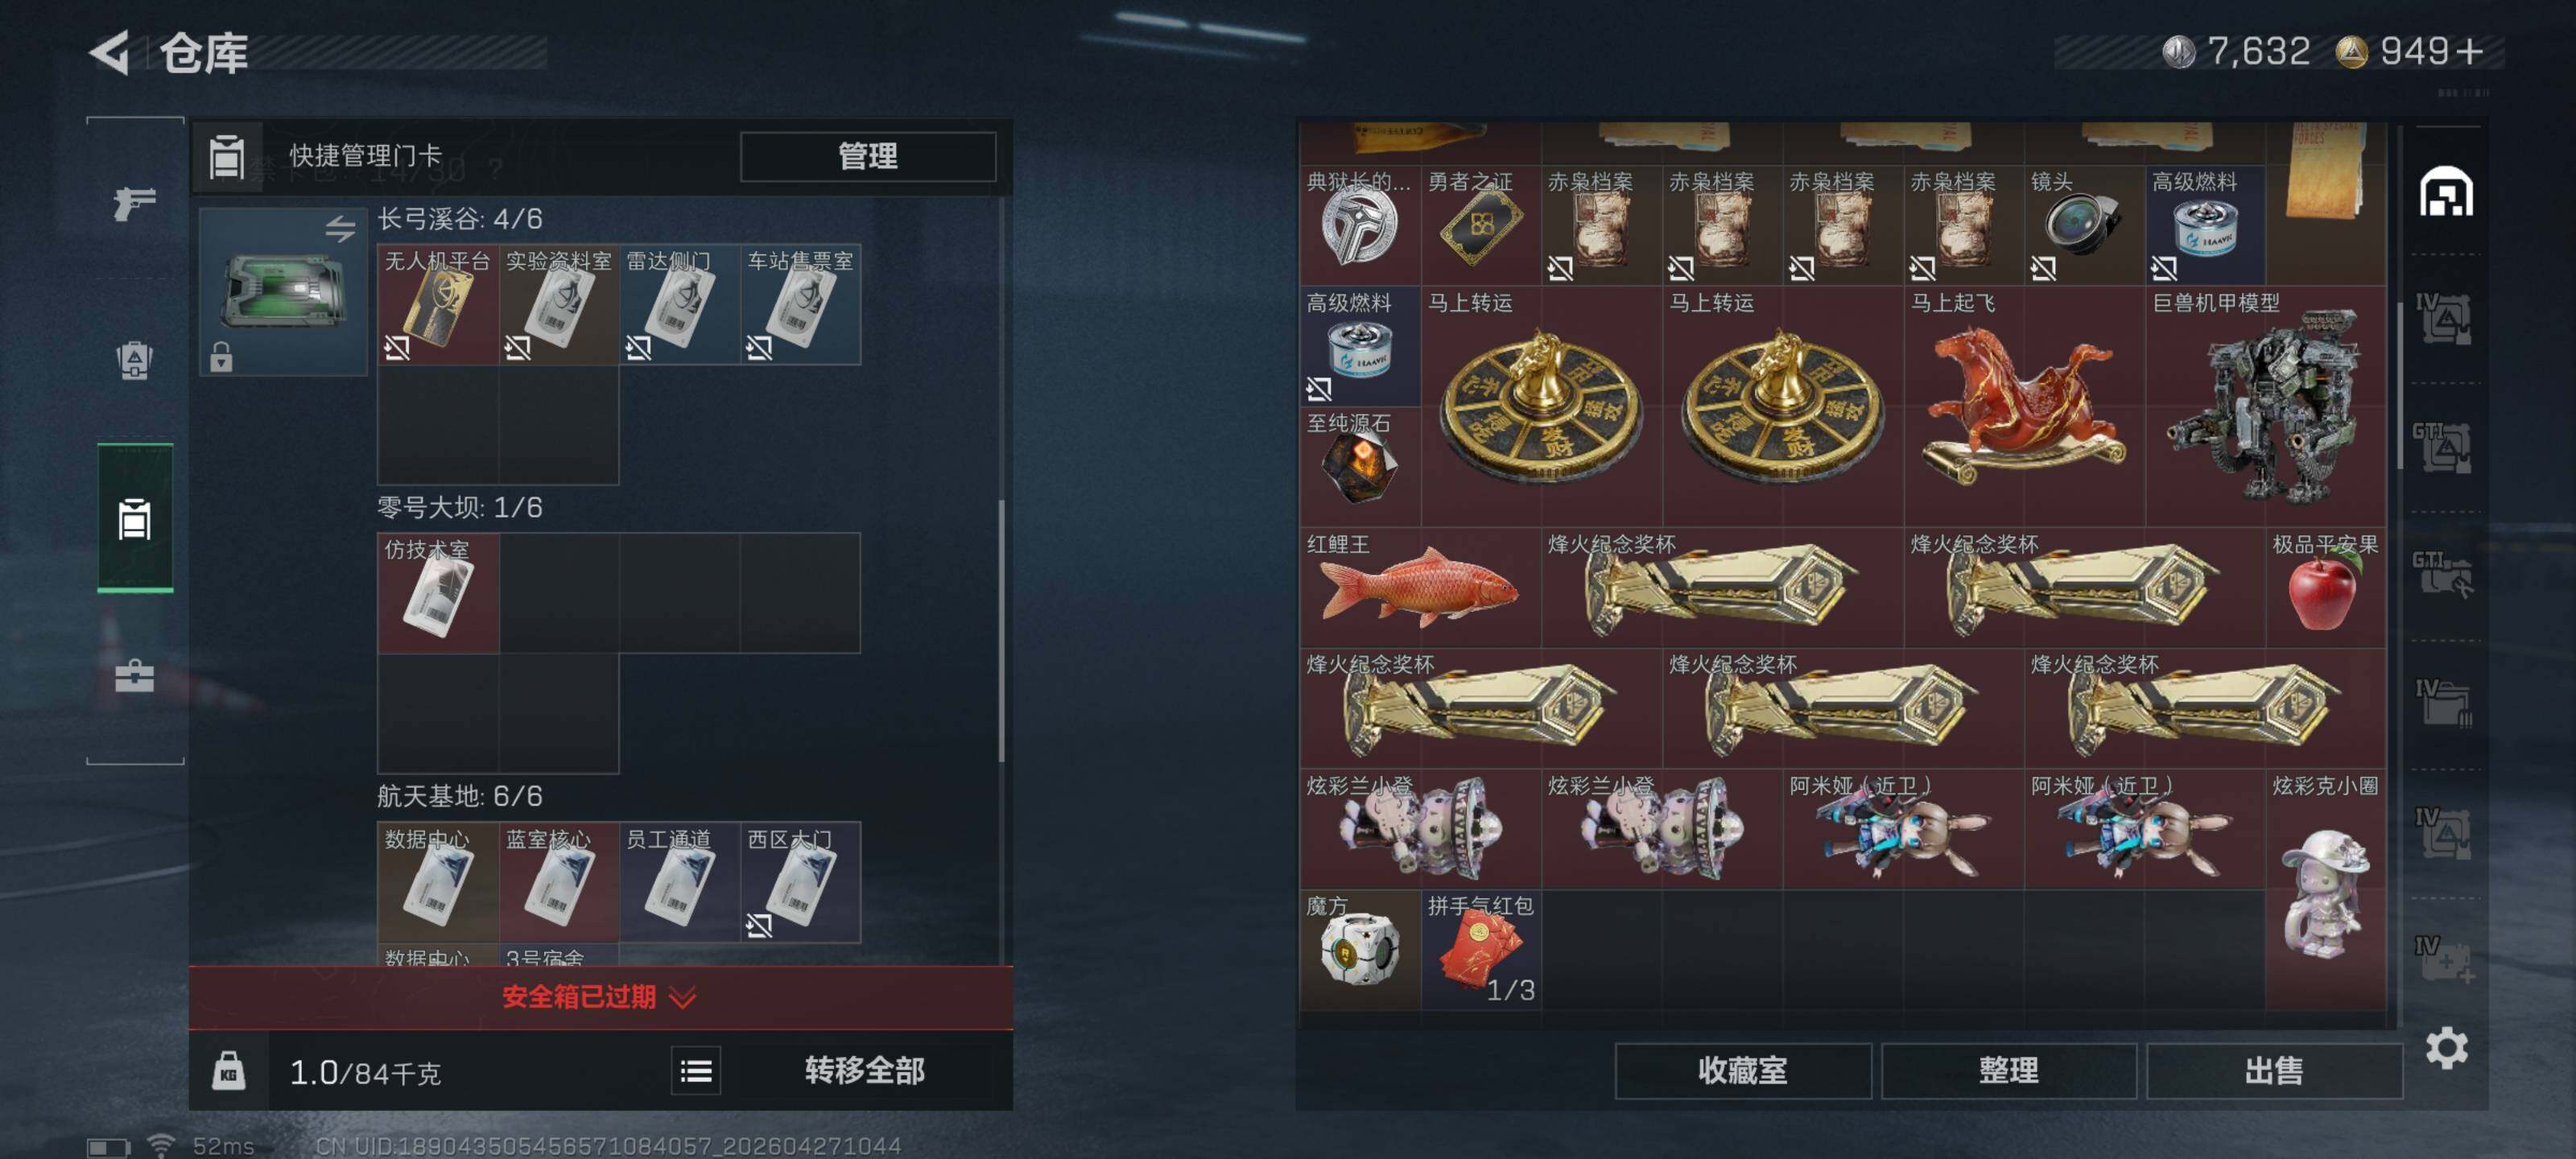The width and height of the screenshot is (2576, 1159).
Task: Open the first IV storage box on right sidebar
Action: tap(2444, 319)
